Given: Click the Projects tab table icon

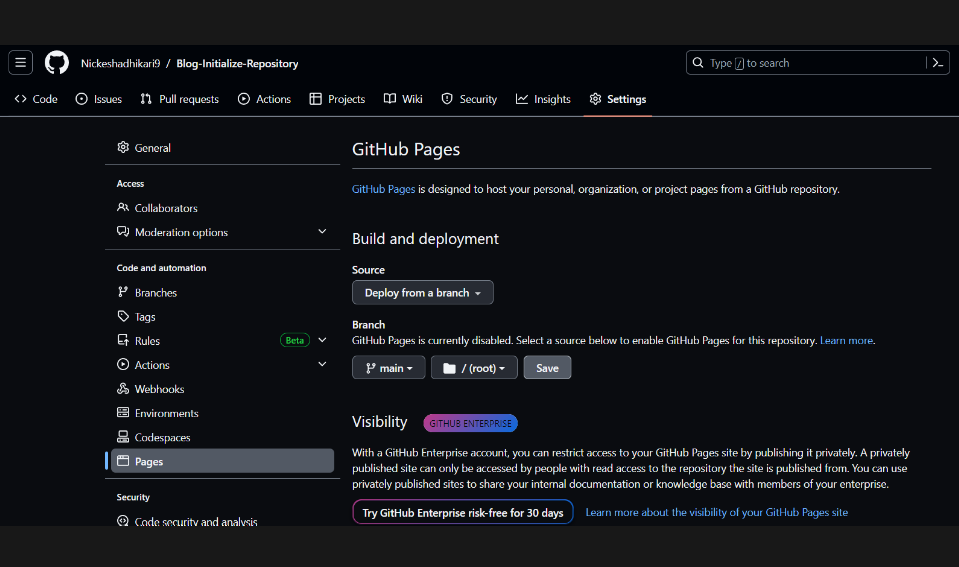Looking at the screenshot, I should pyautogui.click(x=316, y=98).
